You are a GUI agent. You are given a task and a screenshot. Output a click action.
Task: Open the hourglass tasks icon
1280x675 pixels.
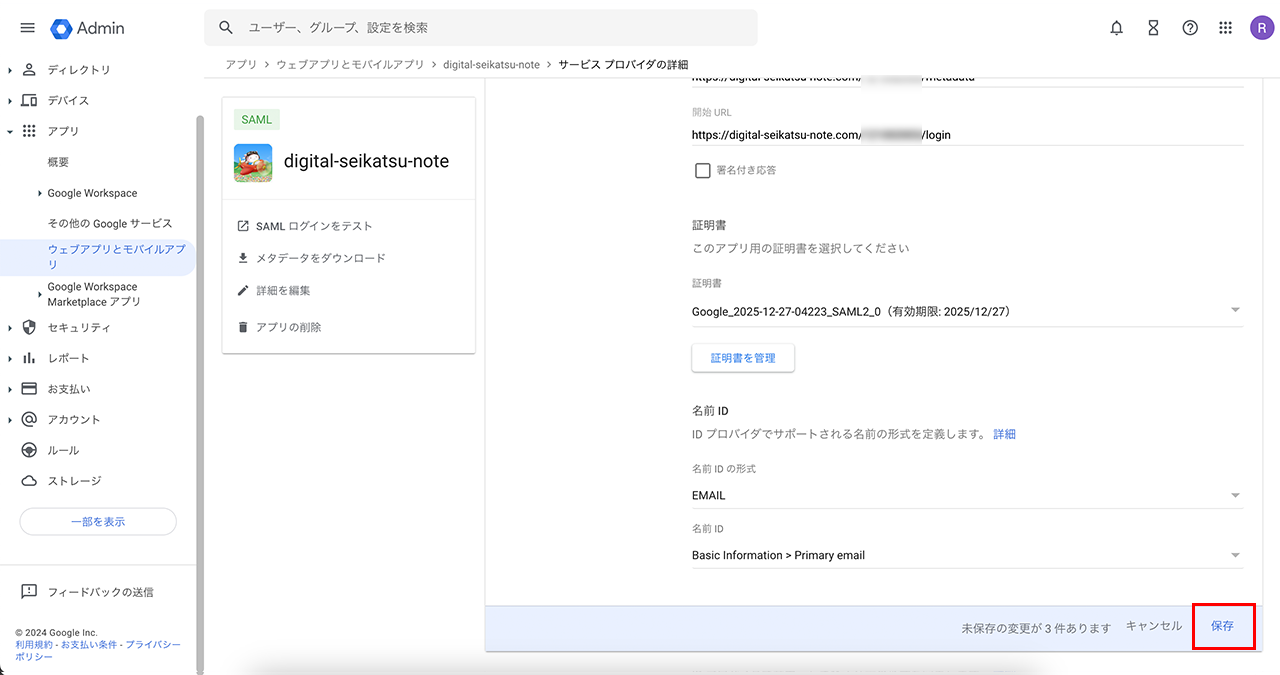[1153, 28]
